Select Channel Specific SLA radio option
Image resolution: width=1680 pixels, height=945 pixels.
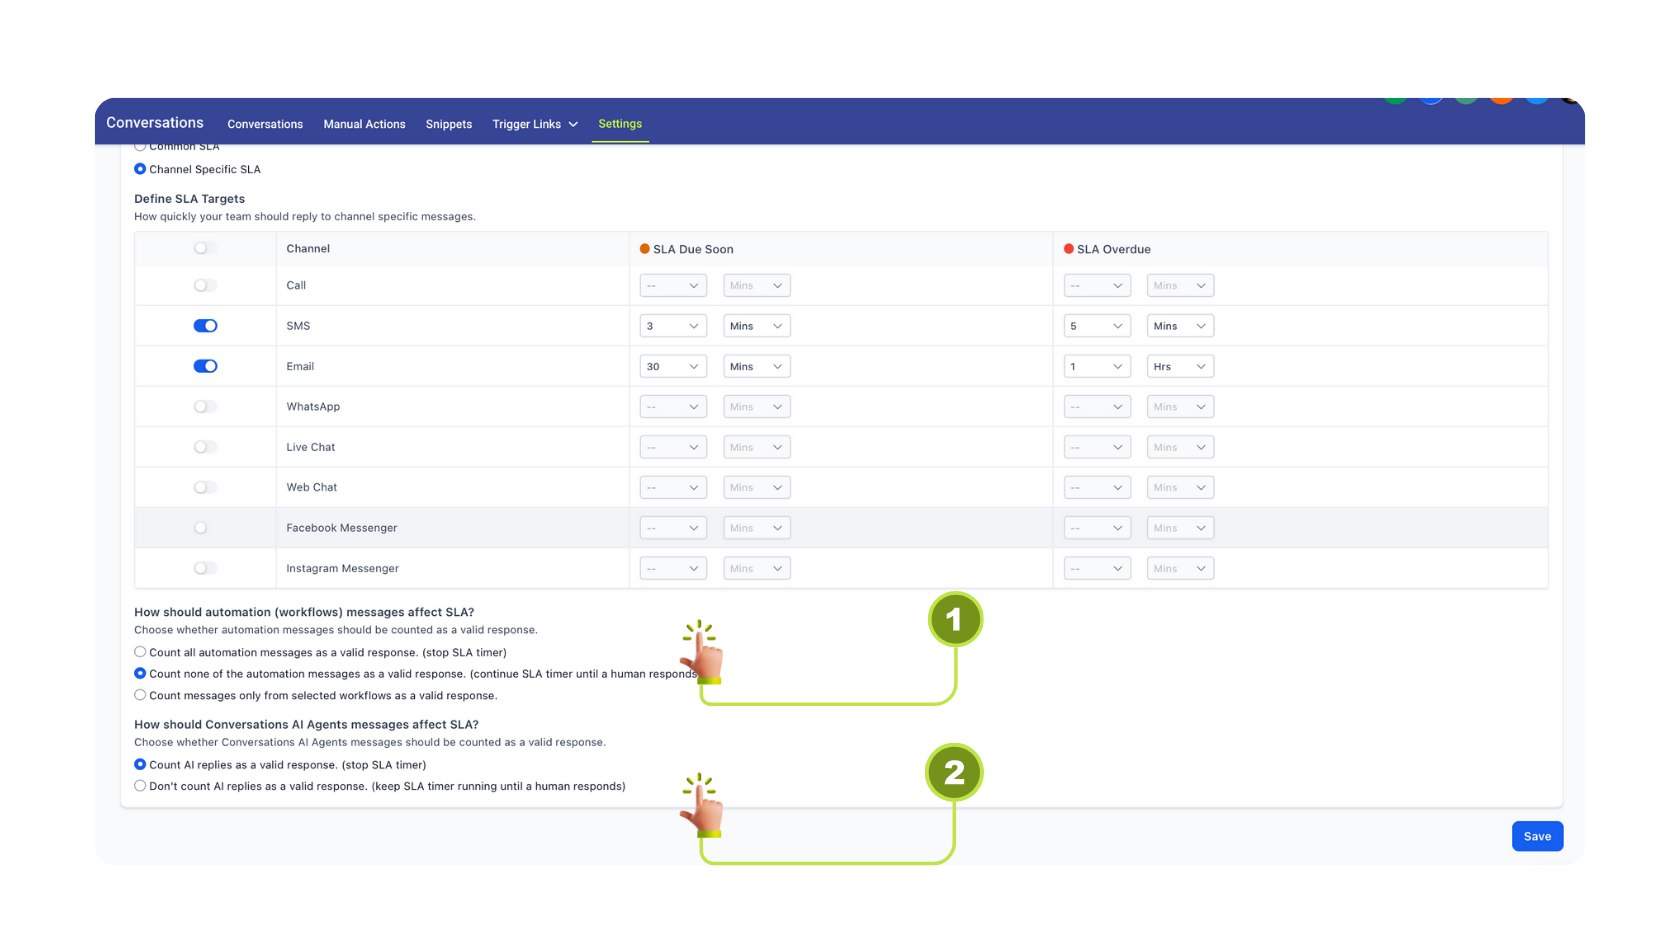click(140, 169)
